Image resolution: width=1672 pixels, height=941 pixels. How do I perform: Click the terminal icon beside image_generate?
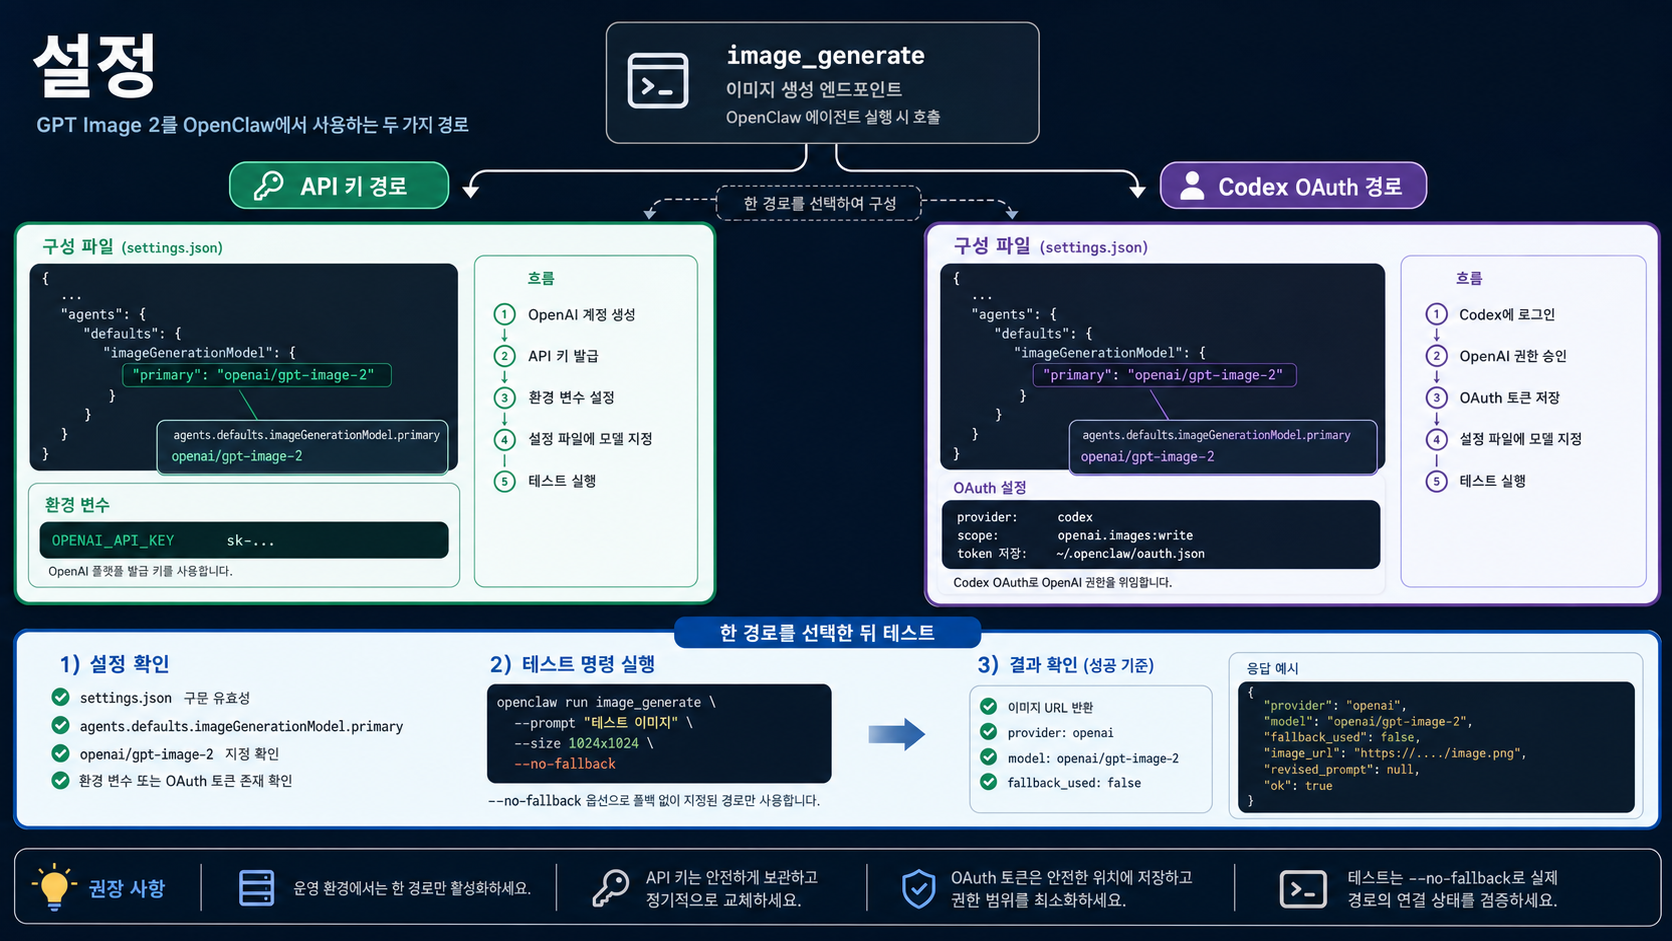tap(657, 81)
